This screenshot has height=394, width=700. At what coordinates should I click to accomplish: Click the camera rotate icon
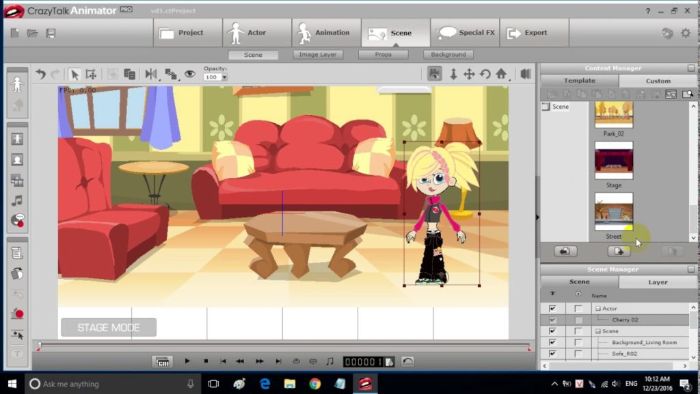(x=485, y=74)
